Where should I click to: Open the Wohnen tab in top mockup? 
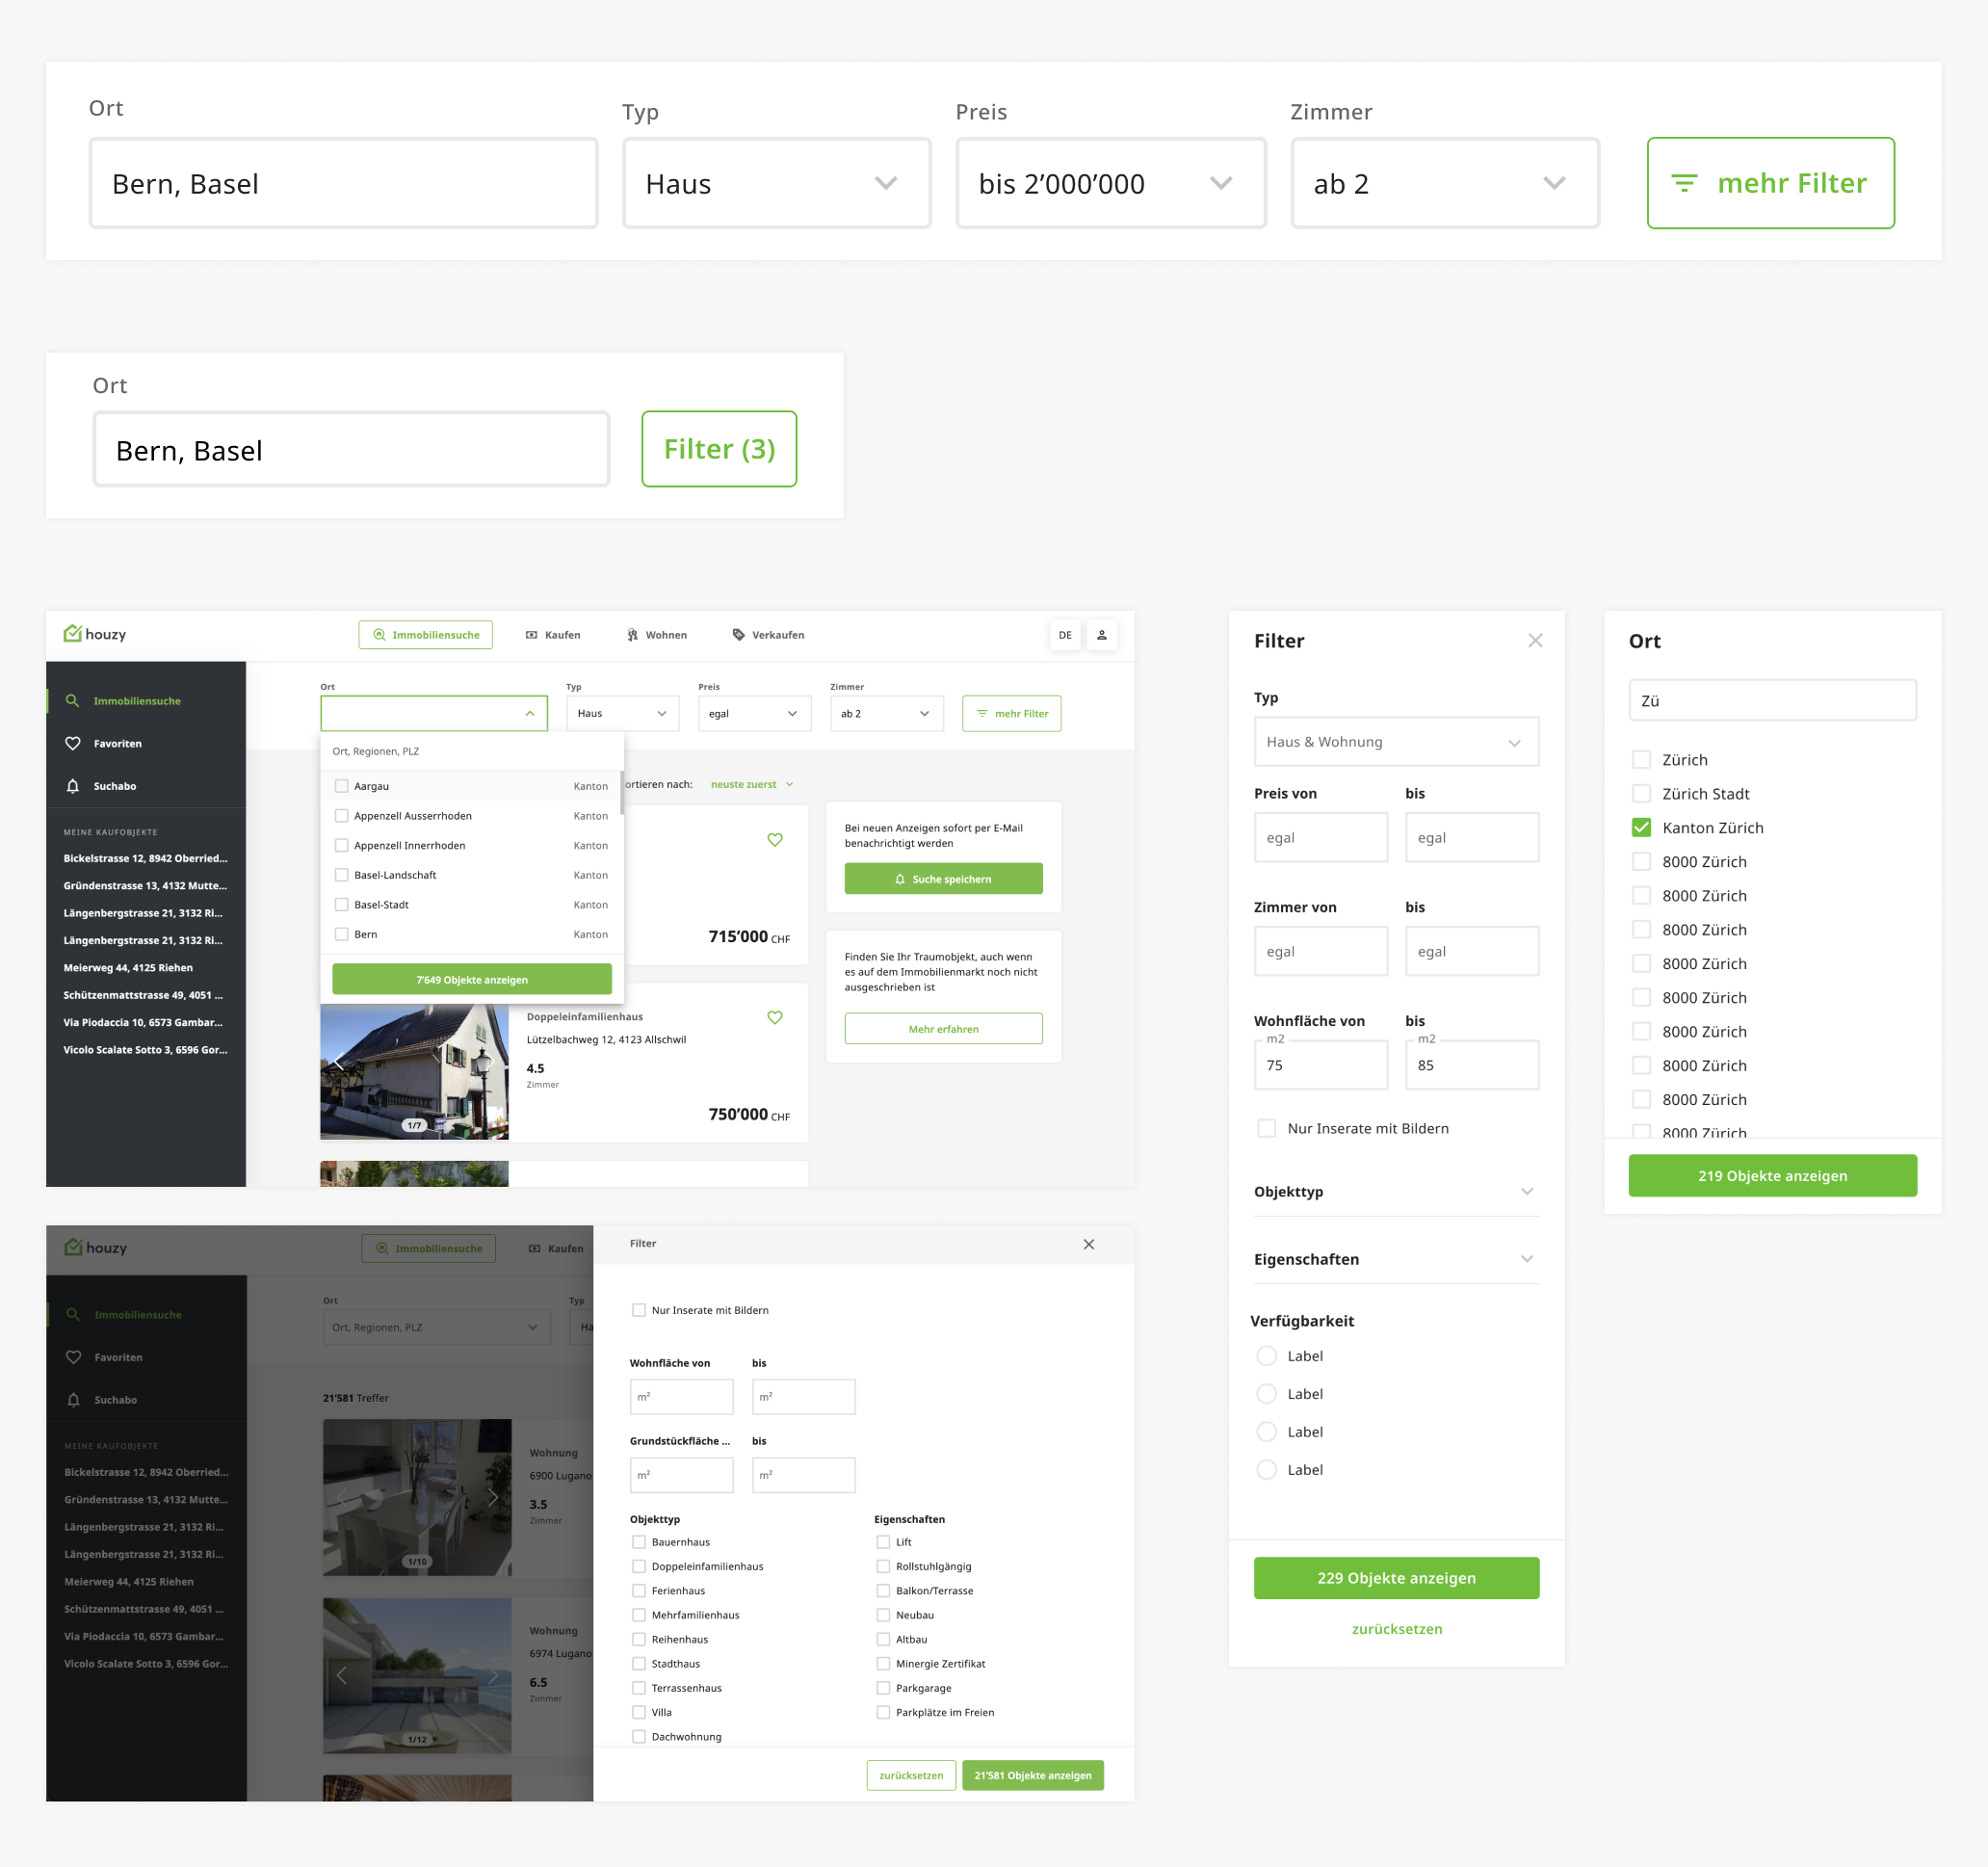(656, 635)
